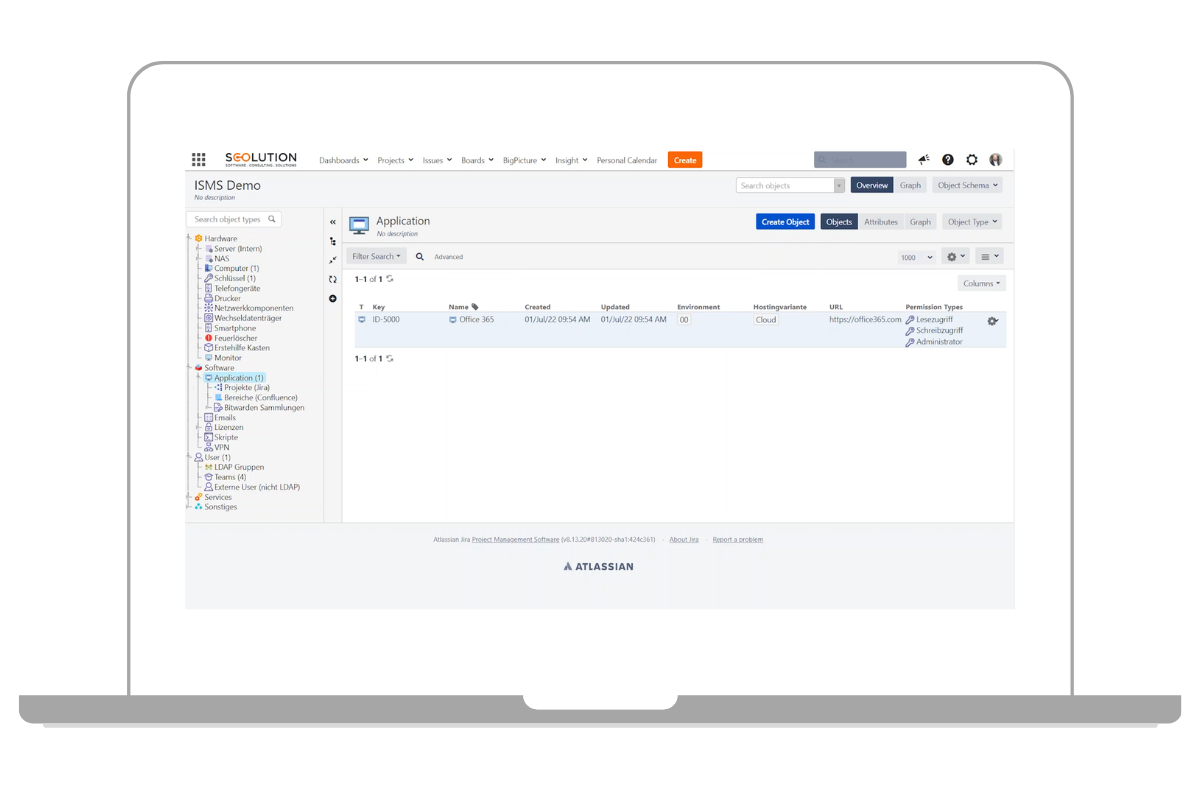Open the Object Schema dropdown
This screenshot has width=1200, height=790.
point(967,185)
